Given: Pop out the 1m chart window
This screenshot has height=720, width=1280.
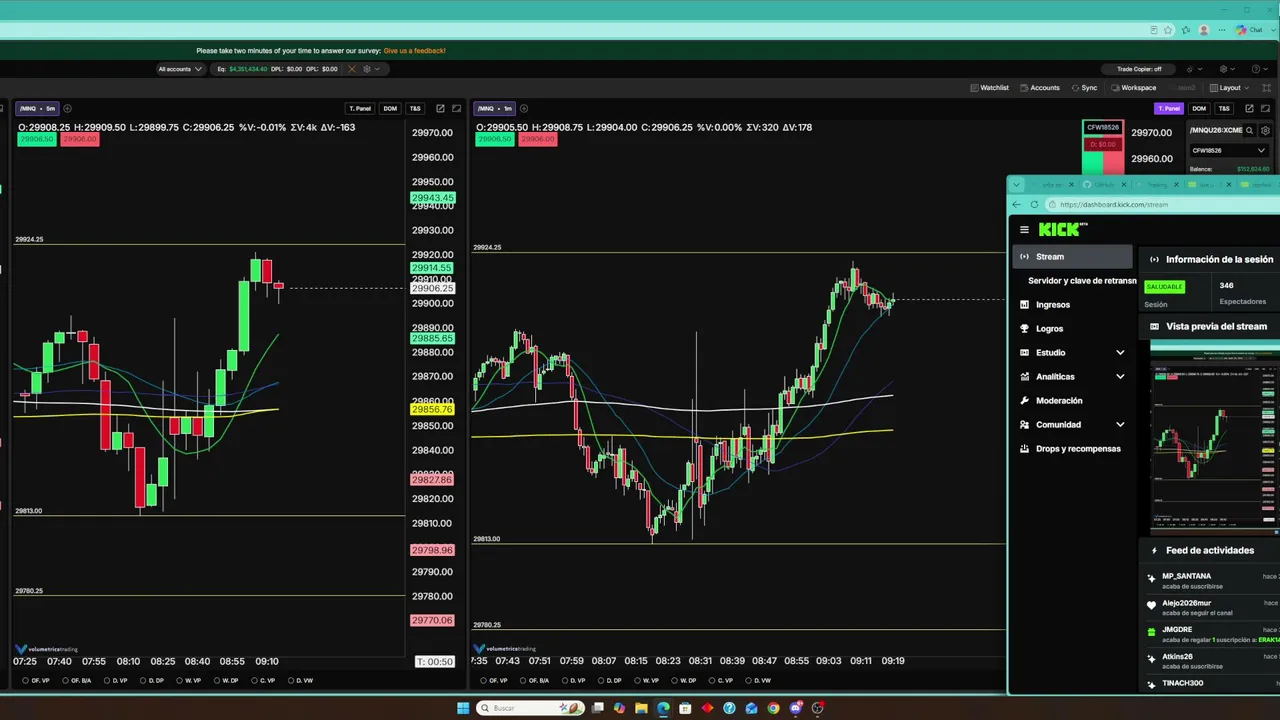Looking at the screenshot, I should pos(1251,108).
